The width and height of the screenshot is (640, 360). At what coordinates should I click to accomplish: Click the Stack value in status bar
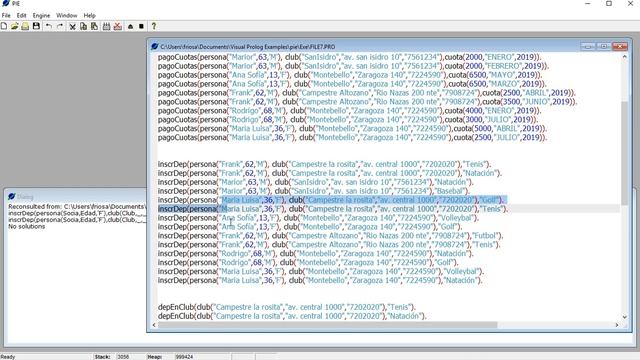click(123, 357)
